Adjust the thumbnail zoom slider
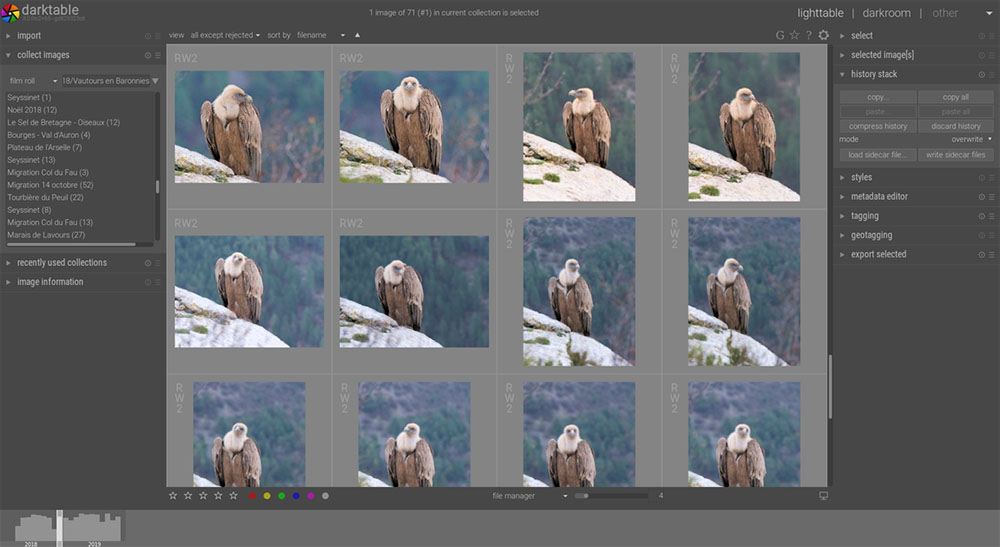The height and width of the screenshot is (547, 1000). point(610,496)
